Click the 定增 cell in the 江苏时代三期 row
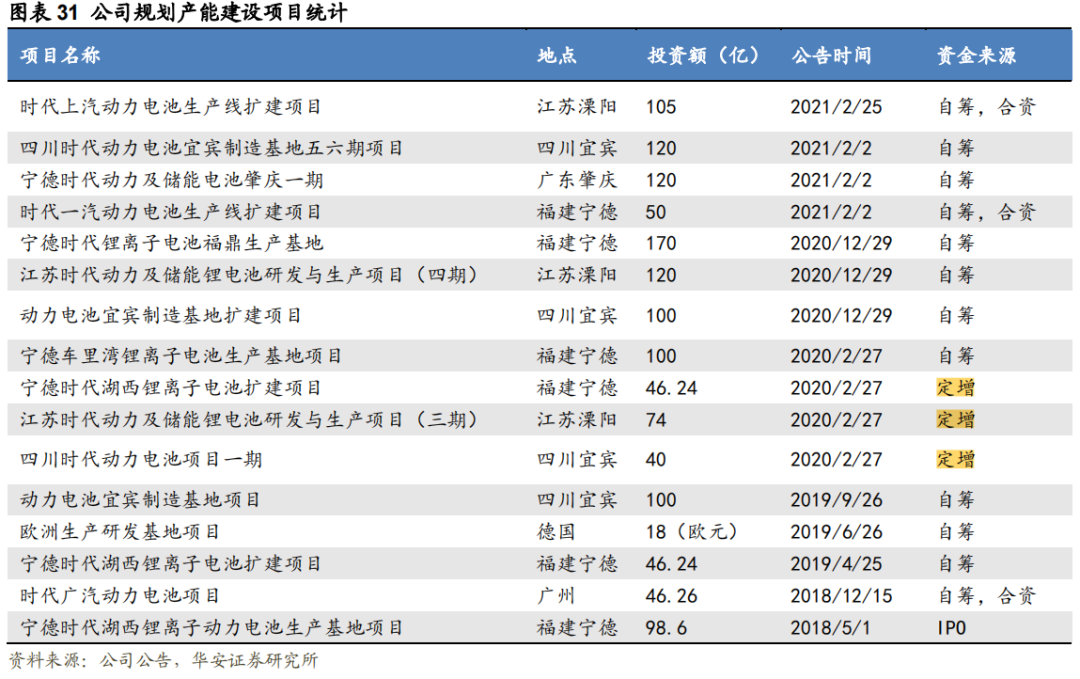 pyautogui.click(x=955, y=421)
